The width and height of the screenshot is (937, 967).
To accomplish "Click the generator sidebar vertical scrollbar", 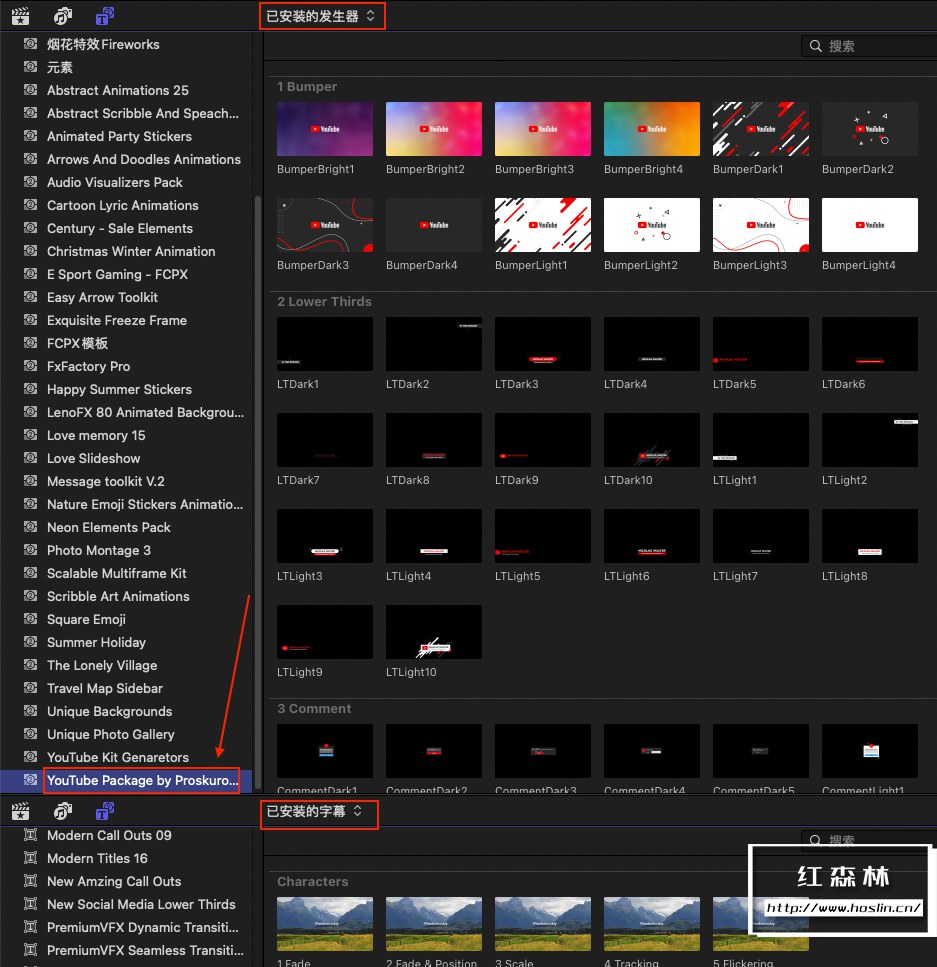I will [258, 492].
